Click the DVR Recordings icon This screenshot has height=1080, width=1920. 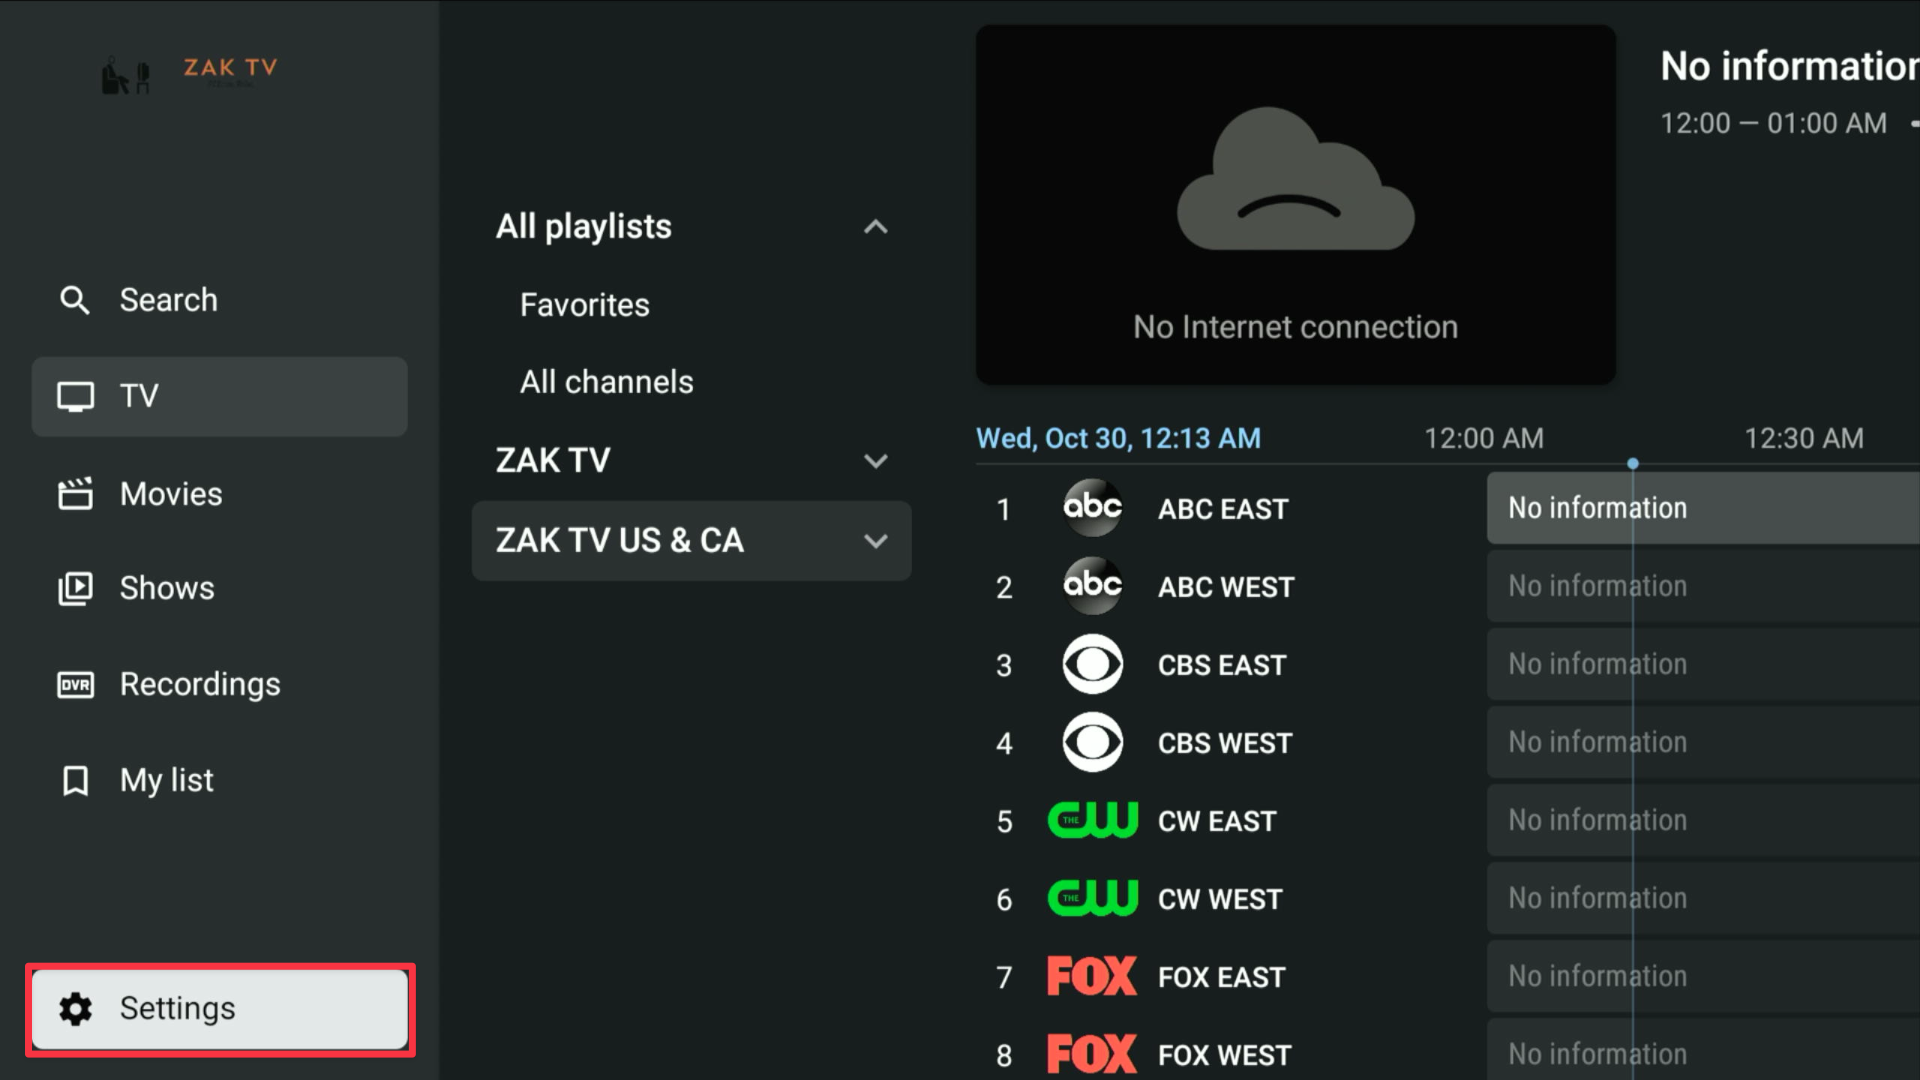[x=75, y=685]
